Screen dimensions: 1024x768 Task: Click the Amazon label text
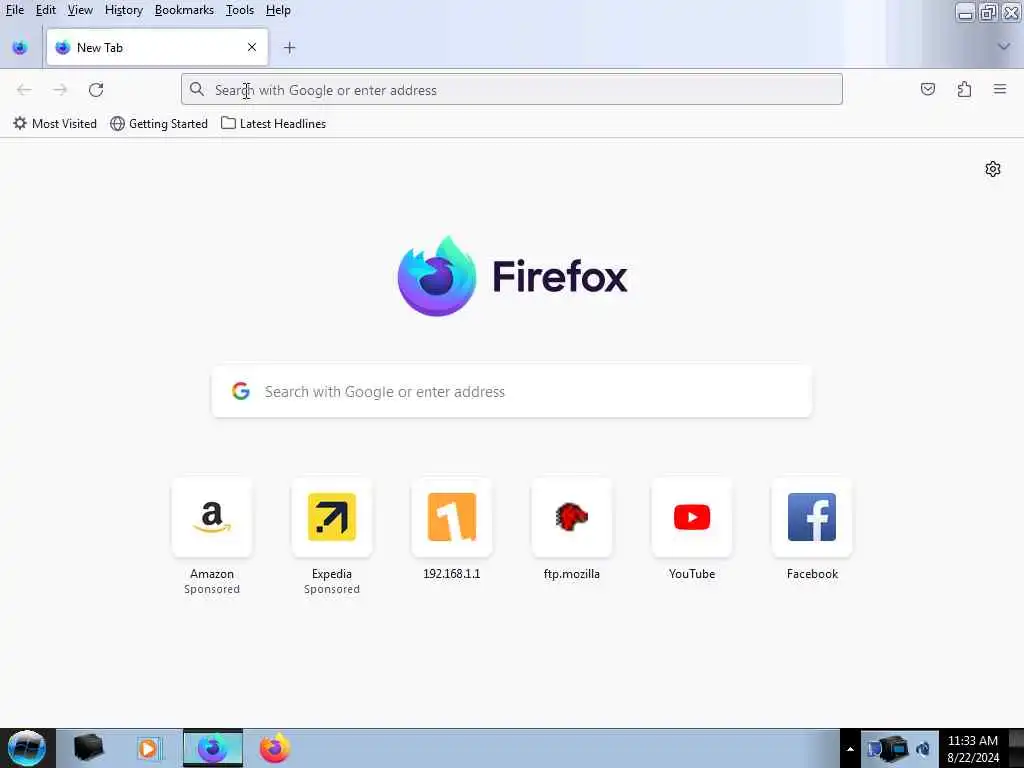tap(212, 573)
